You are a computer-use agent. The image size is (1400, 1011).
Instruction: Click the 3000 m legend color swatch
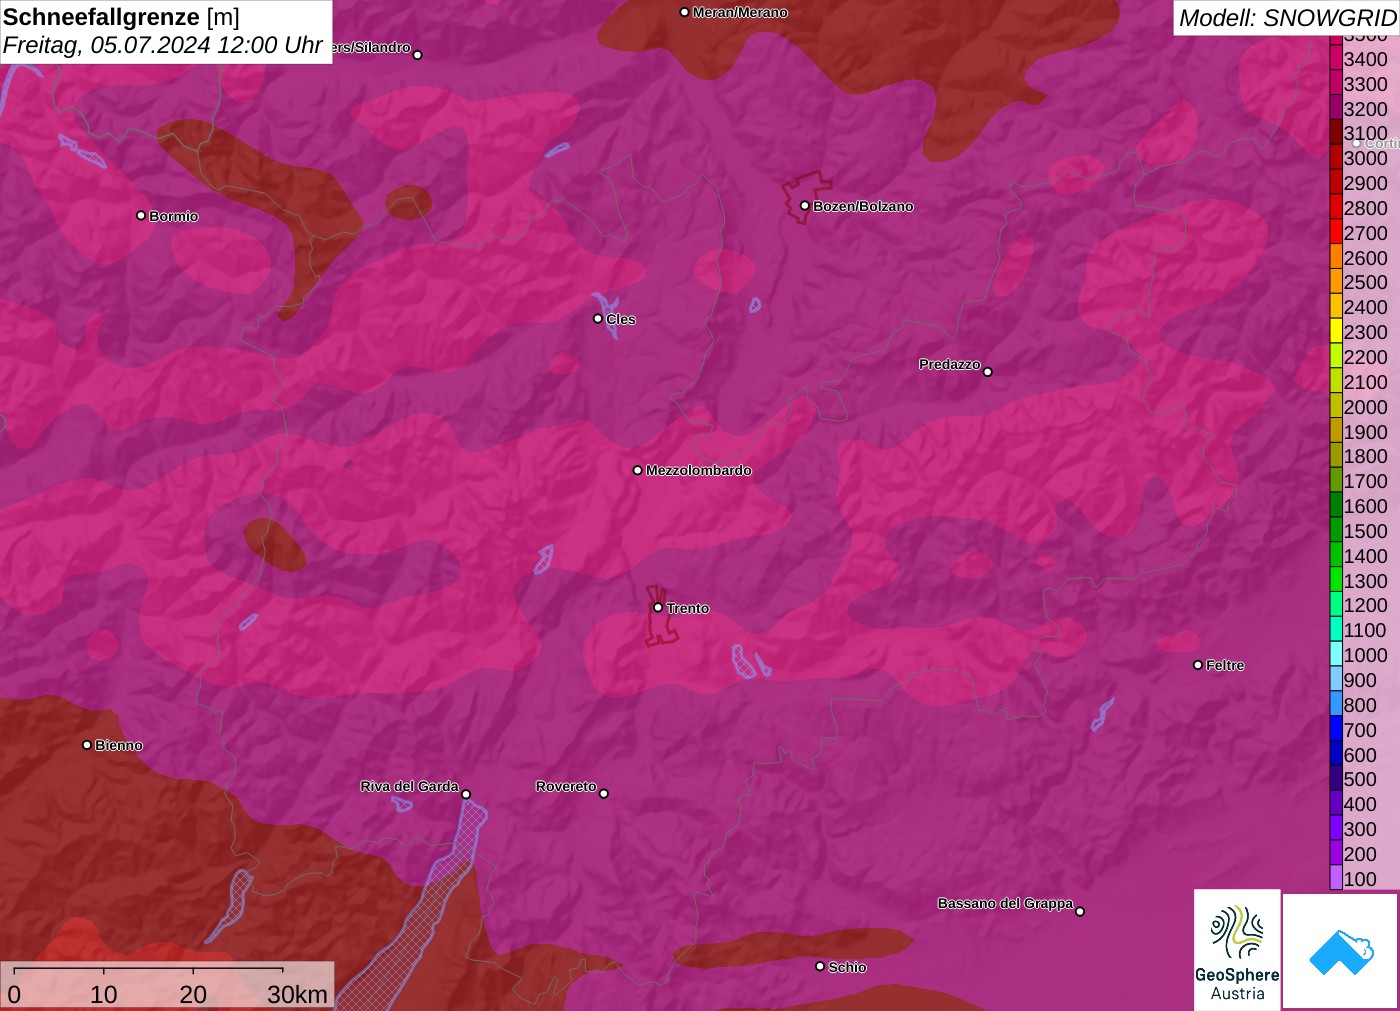pyautogui.click(x=1336, y=158)
